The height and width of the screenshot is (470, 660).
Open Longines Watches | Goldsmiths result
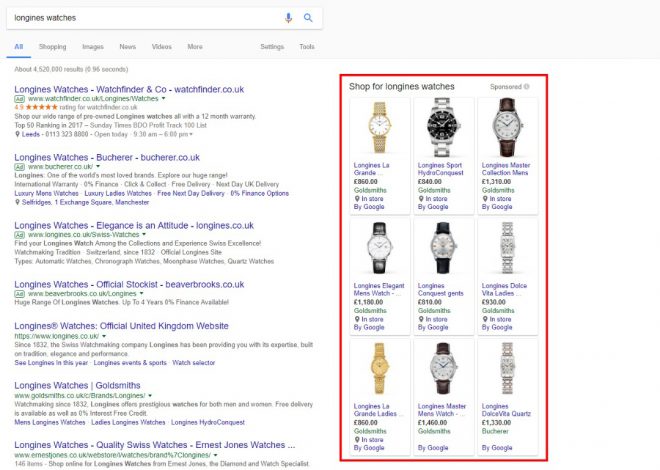pyautogui.click(x=77, y=385)
